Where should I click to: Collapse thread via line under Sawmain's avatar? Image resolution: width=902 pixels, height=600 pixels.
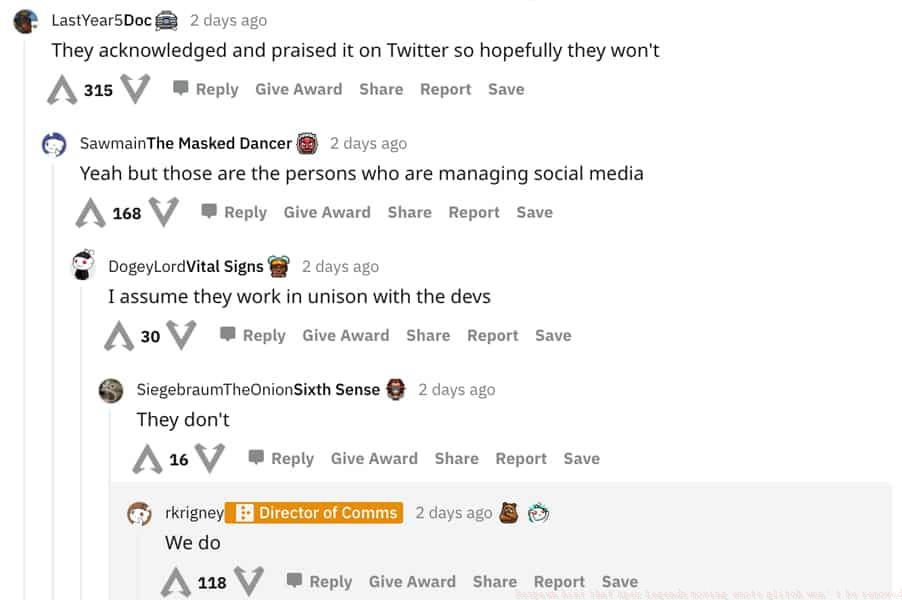tap(53, 380)
